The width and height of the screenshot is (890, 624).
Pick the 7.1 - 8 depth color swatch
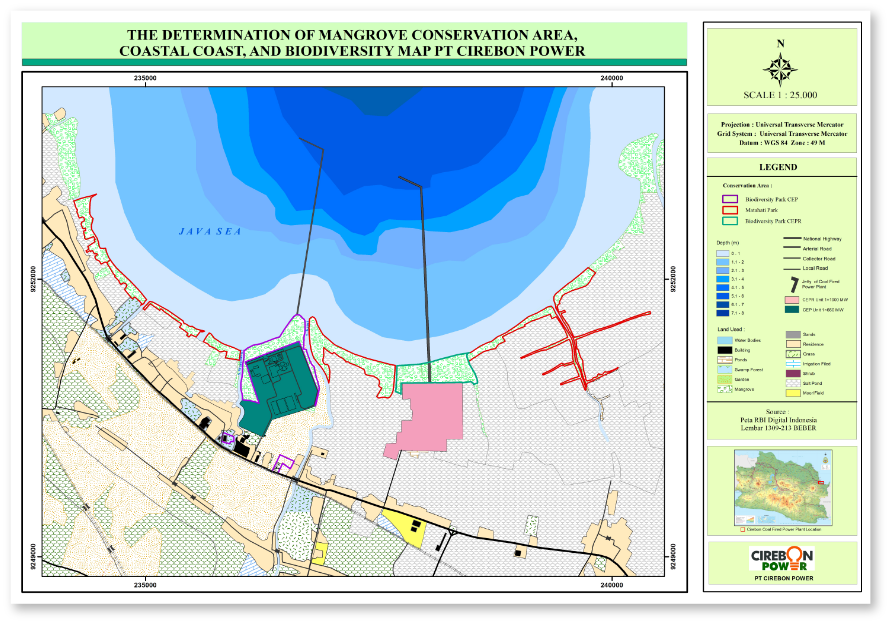coord(723,313)
